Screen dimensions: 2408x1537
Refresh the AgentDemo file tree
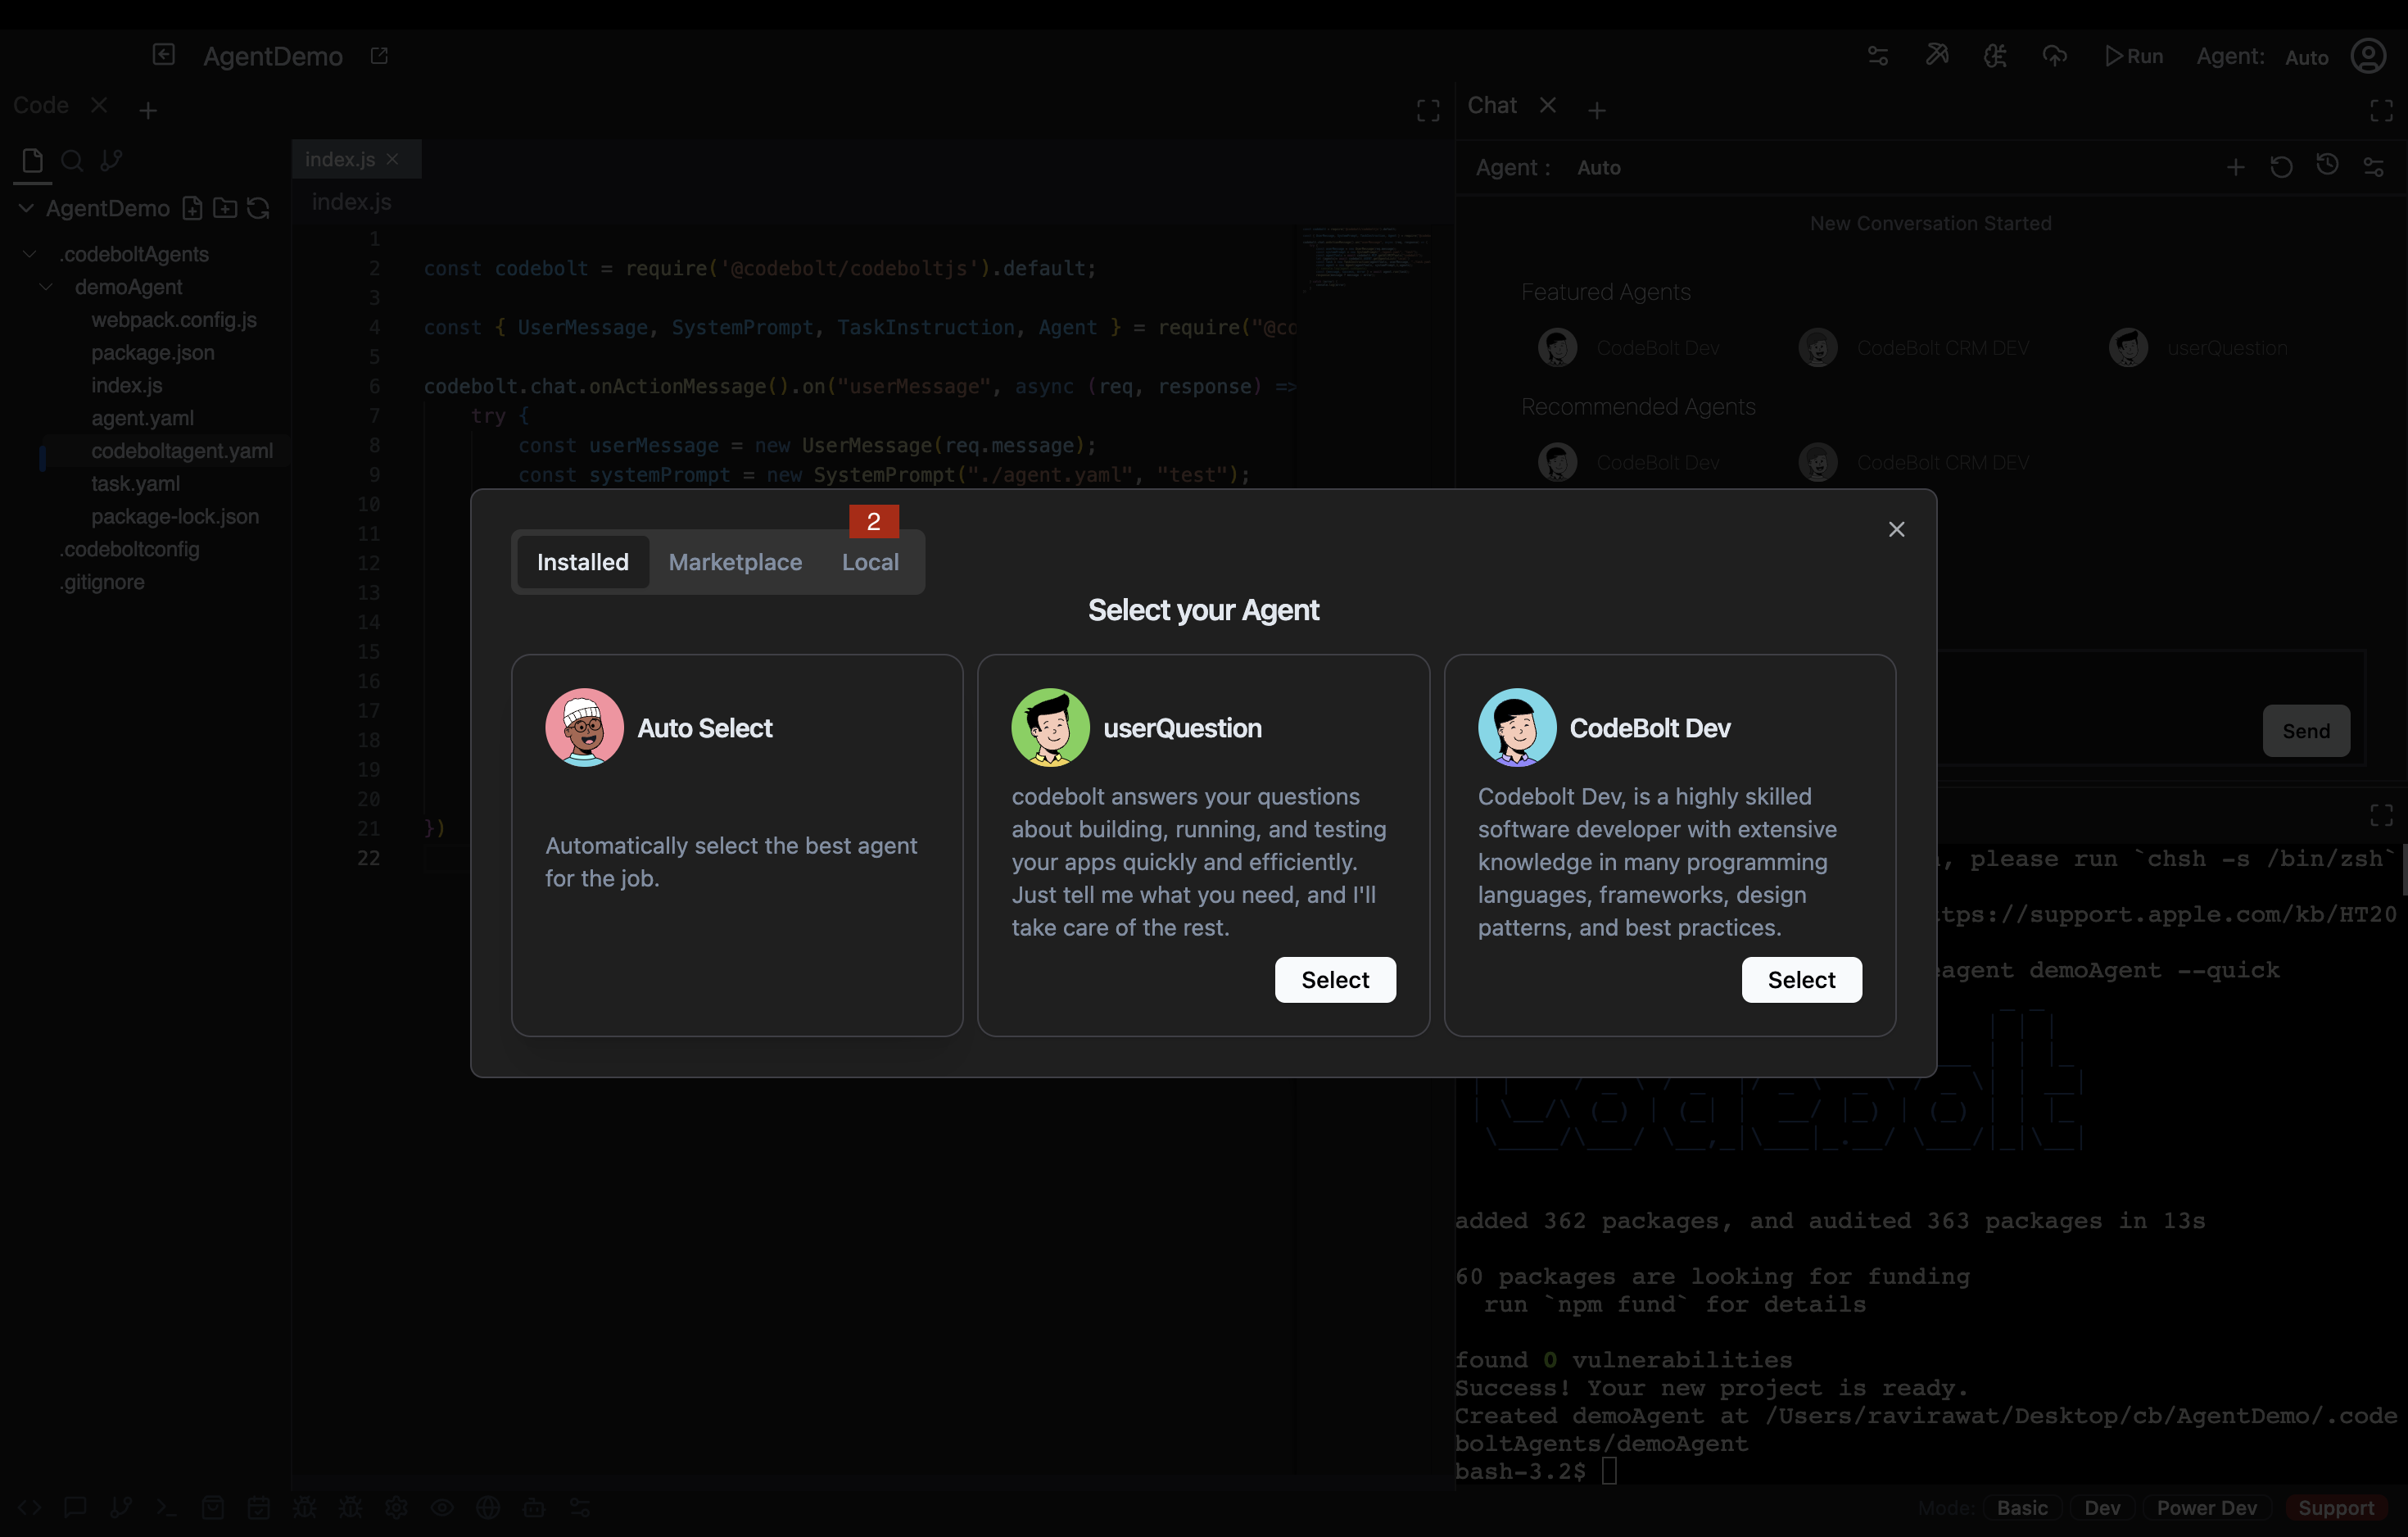coord(258,208)
